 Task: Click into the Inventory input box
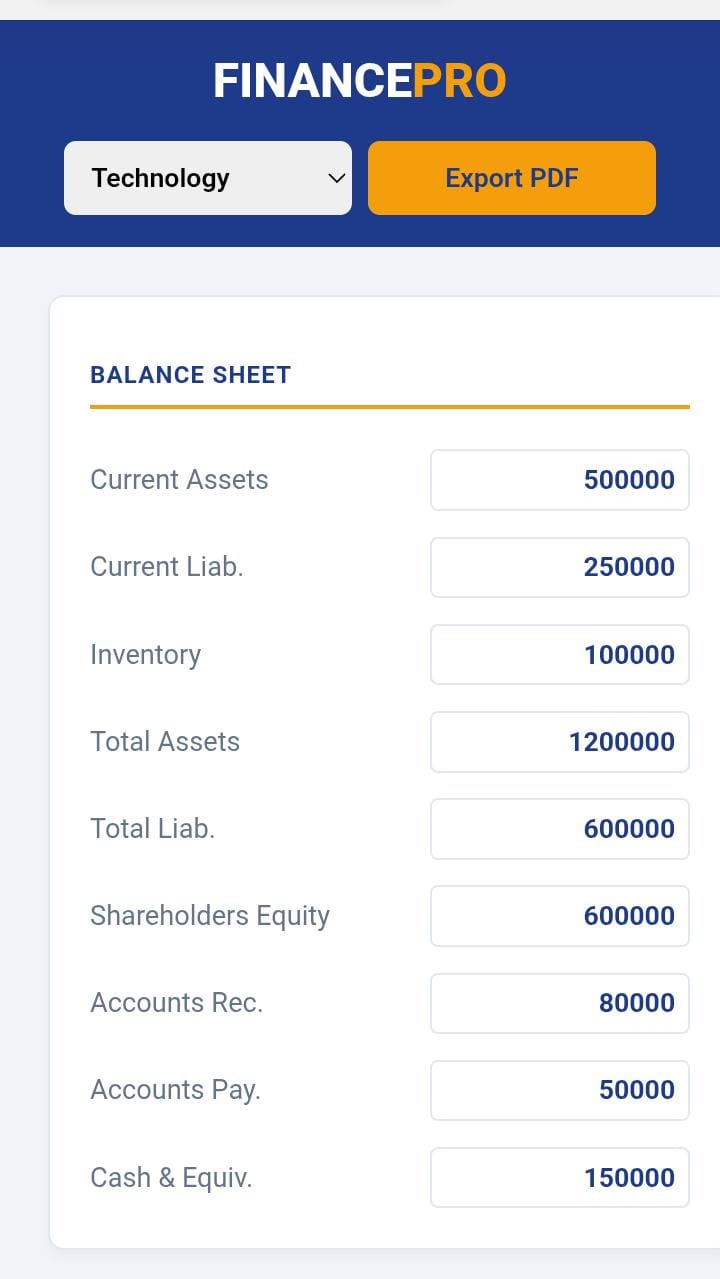(x=559, y=655)
